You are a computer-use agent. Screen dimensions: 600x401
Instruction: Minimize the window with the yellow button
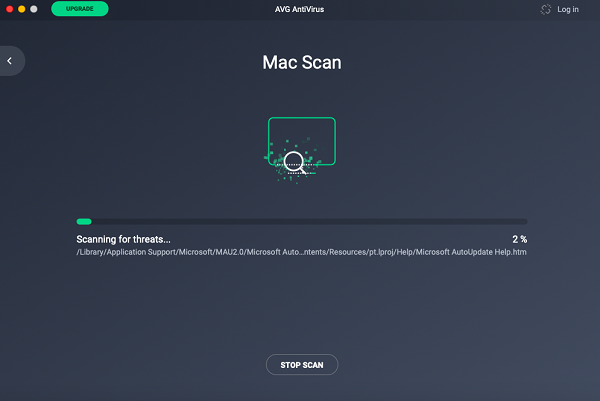pyautogui.click(x=22, y=9)
